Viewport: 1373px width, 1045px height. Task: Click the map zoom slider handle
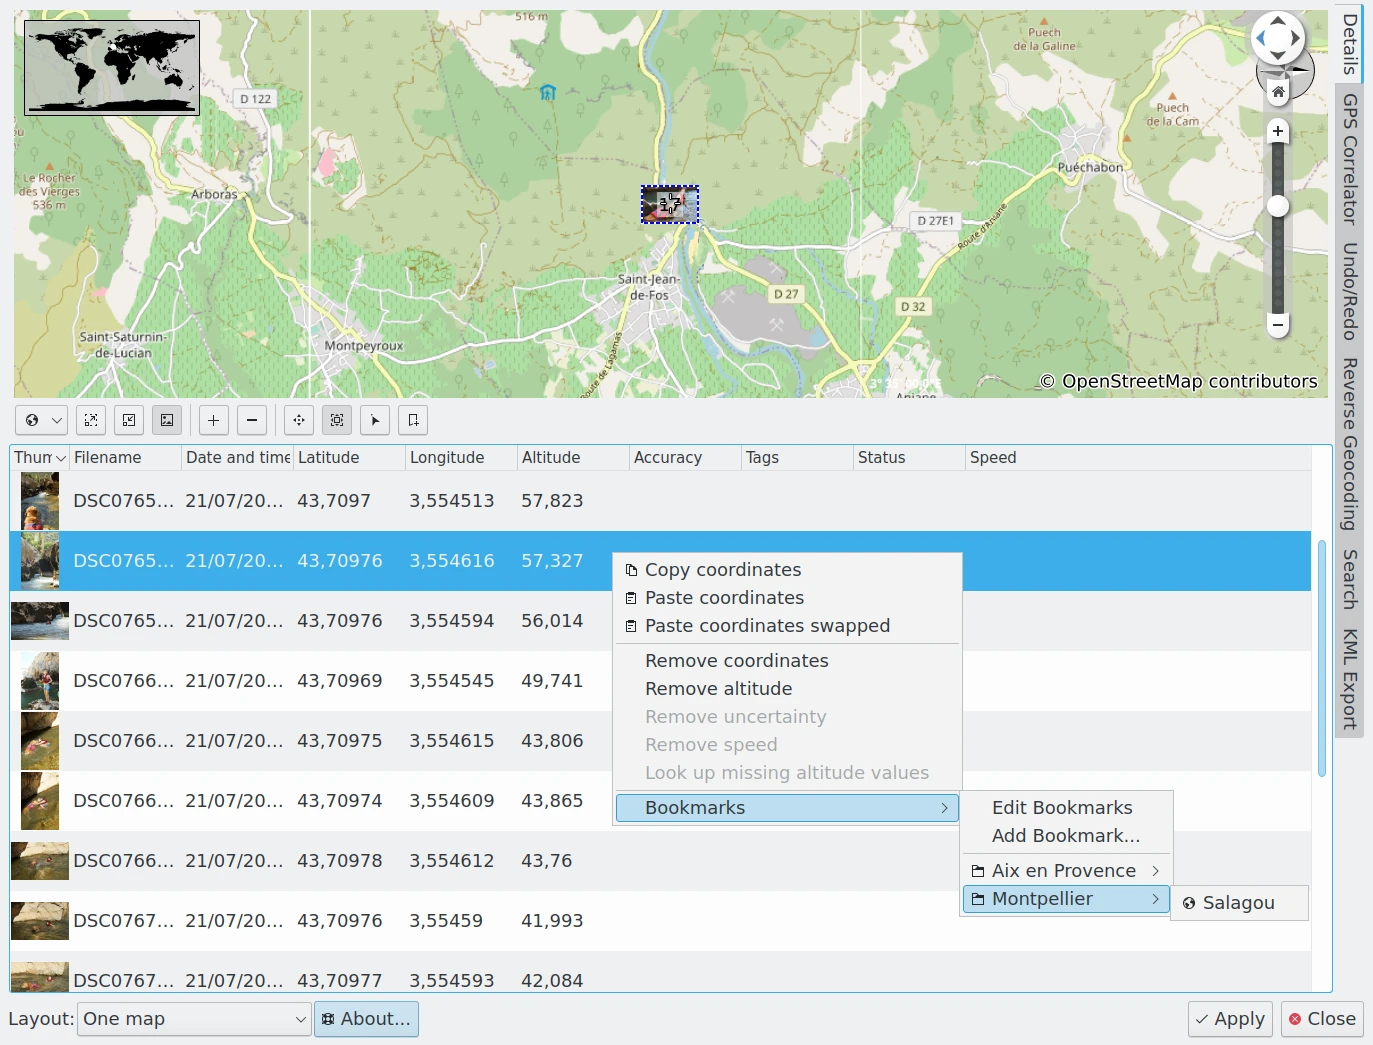[x=1278, y=207]
